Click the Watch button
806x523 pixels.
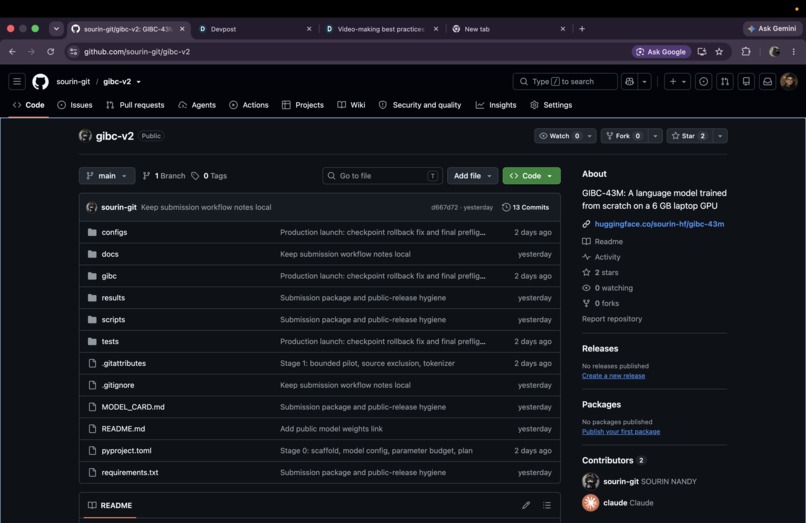point(559,136)
